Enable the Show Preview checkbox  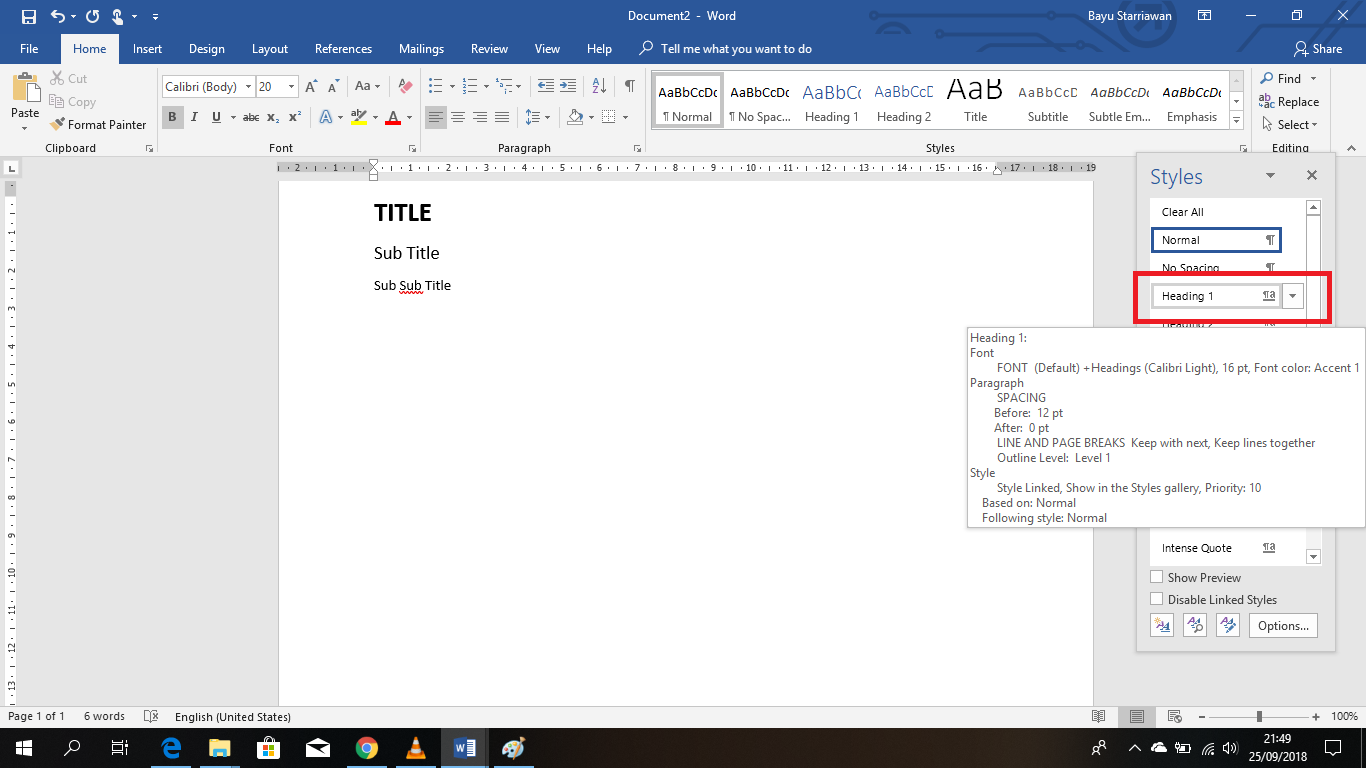(1157, 577)
